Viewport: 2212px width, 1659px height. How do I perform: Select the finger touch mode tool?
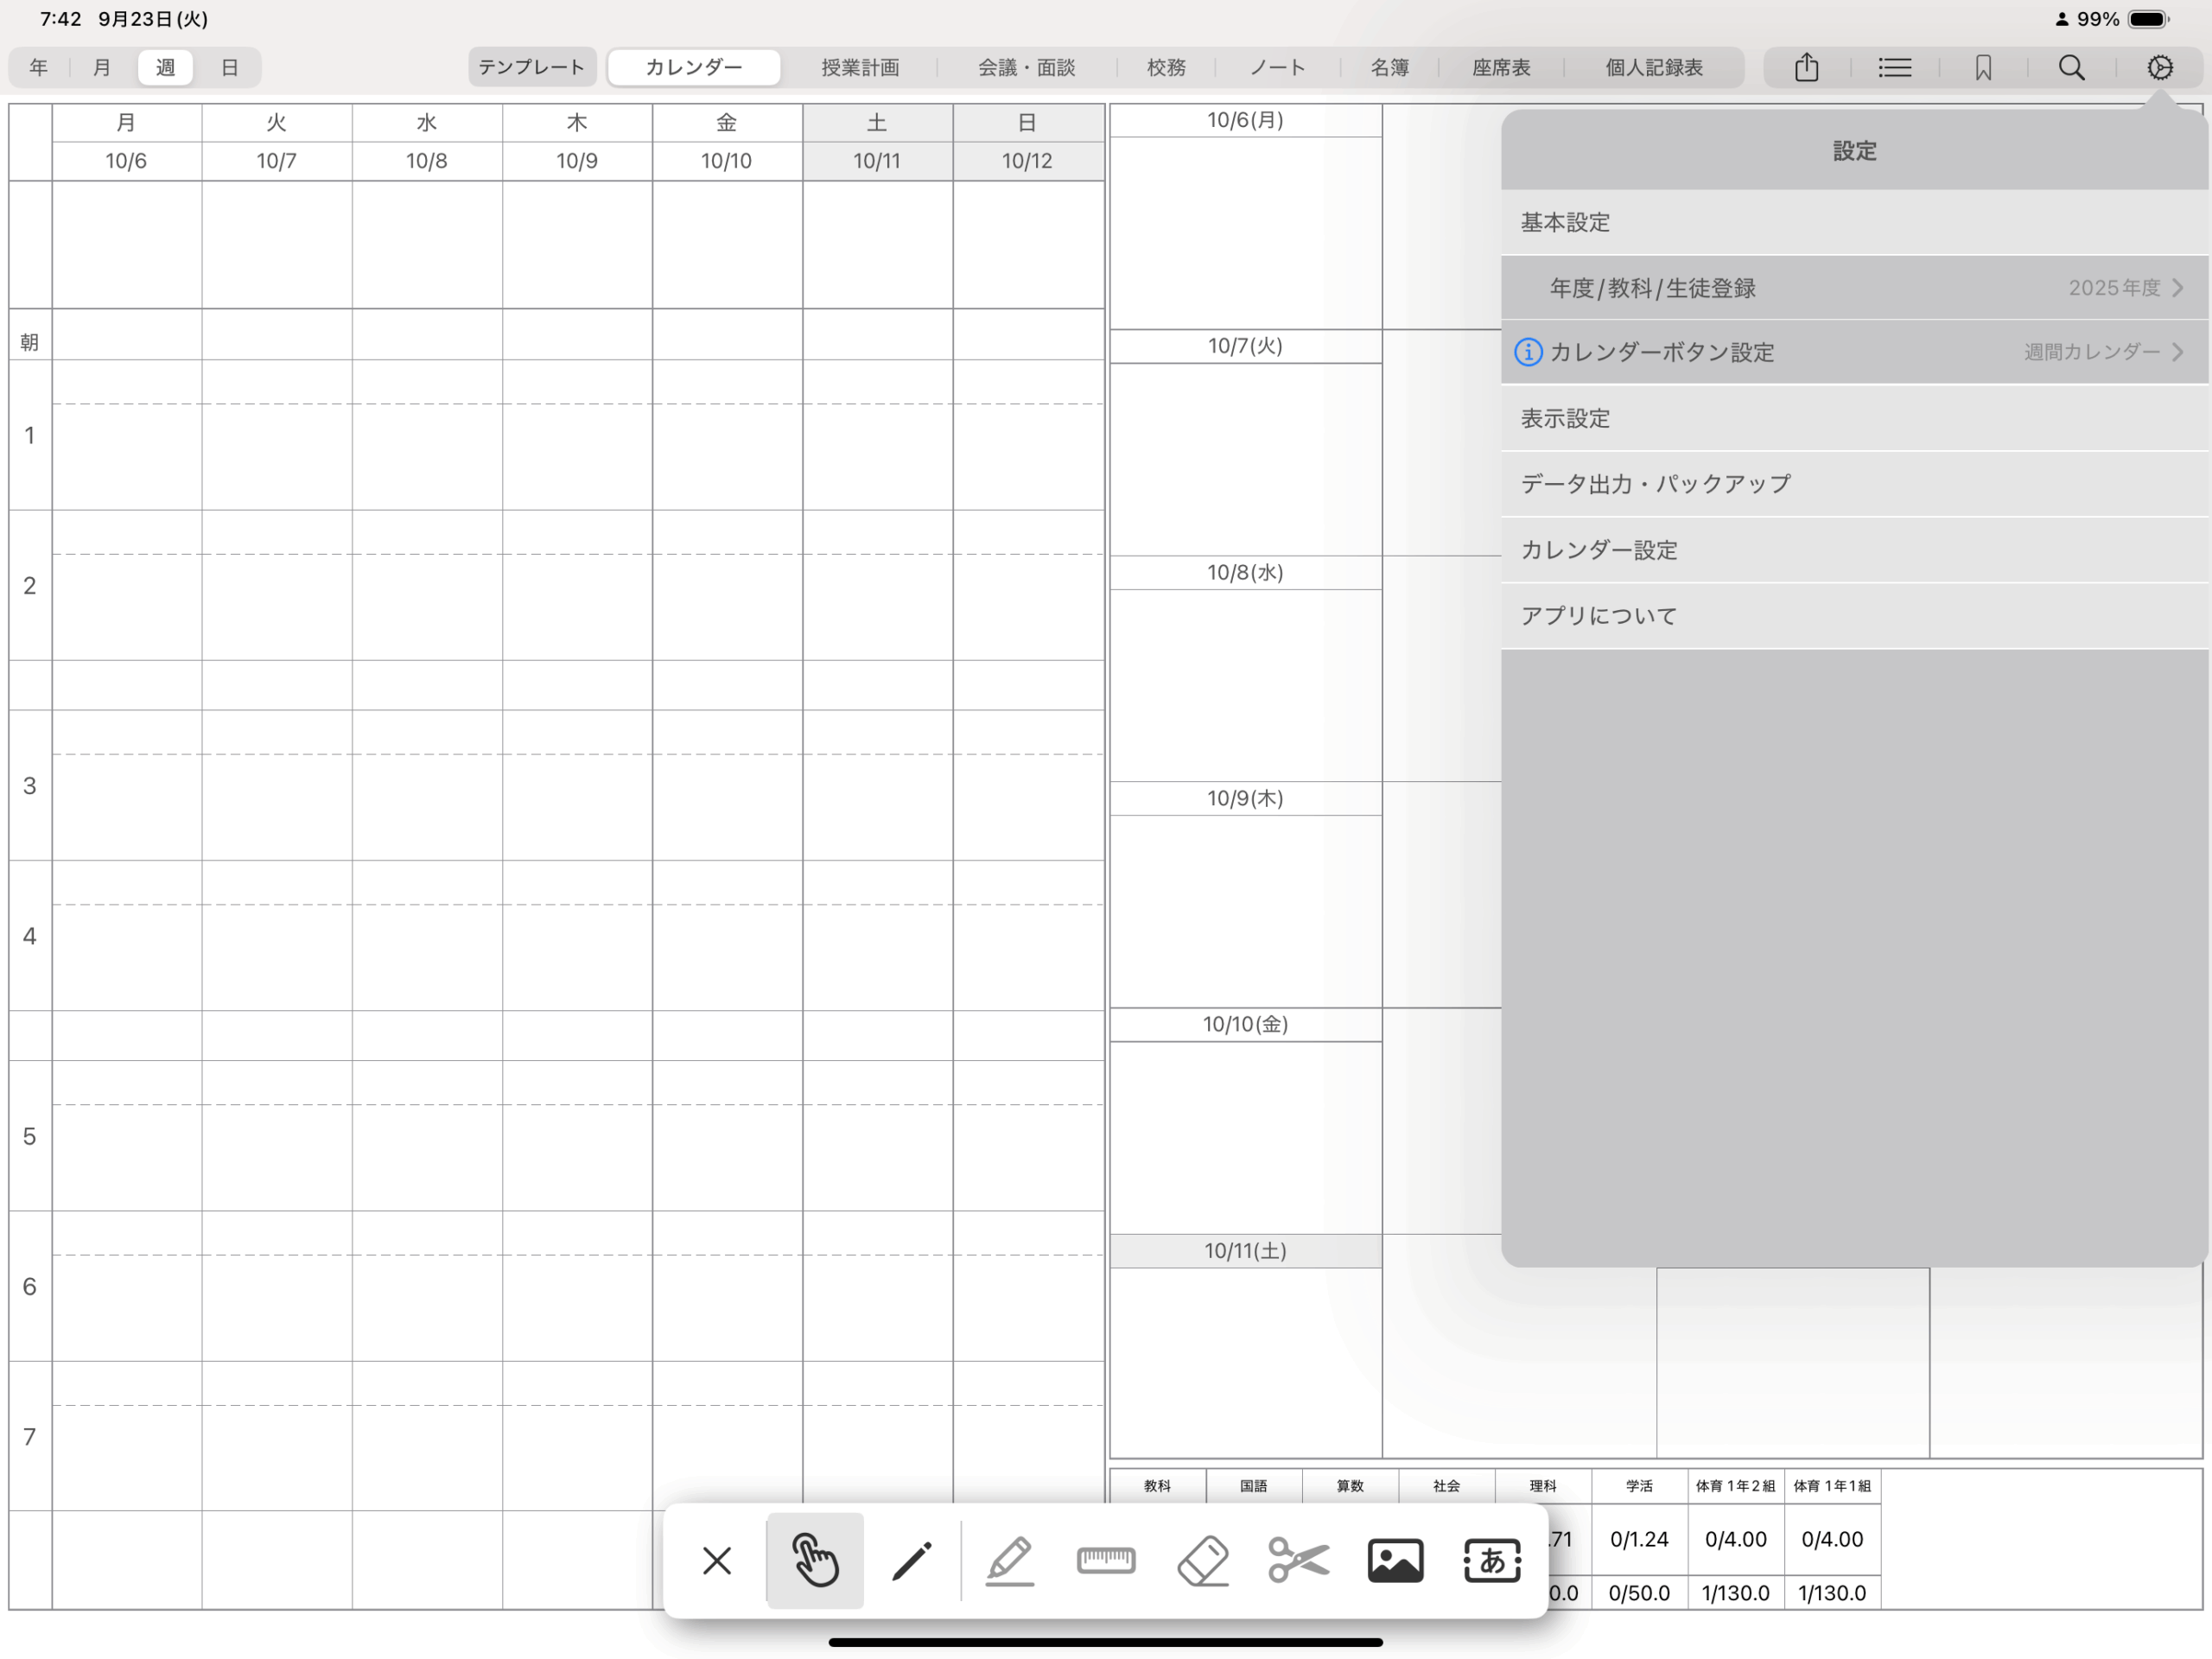click(815, 1560)
